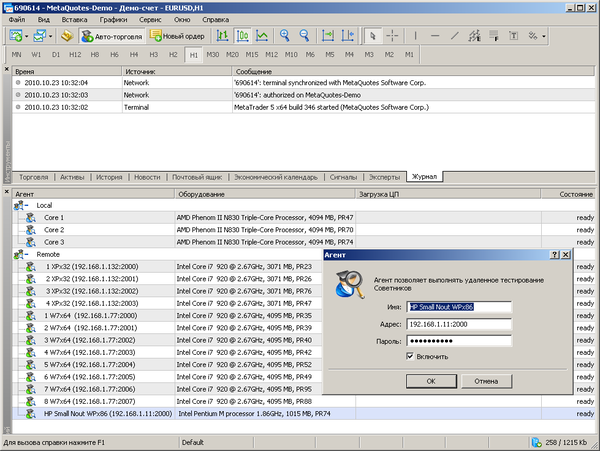This screenshot has height=451, width=600.
Task: Select the HP Small Nout WPx86 agent
Action: point(304,414)
